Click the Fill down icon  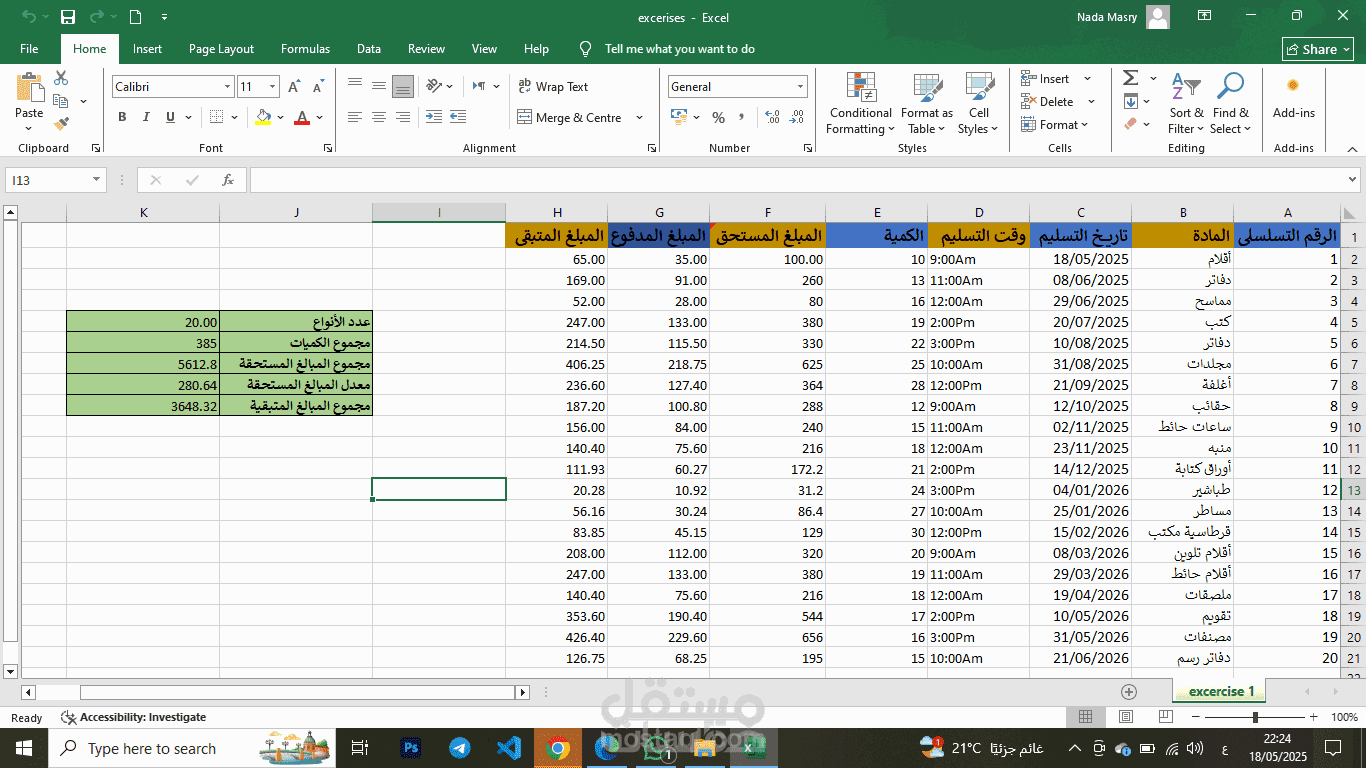pos(1130,101)
